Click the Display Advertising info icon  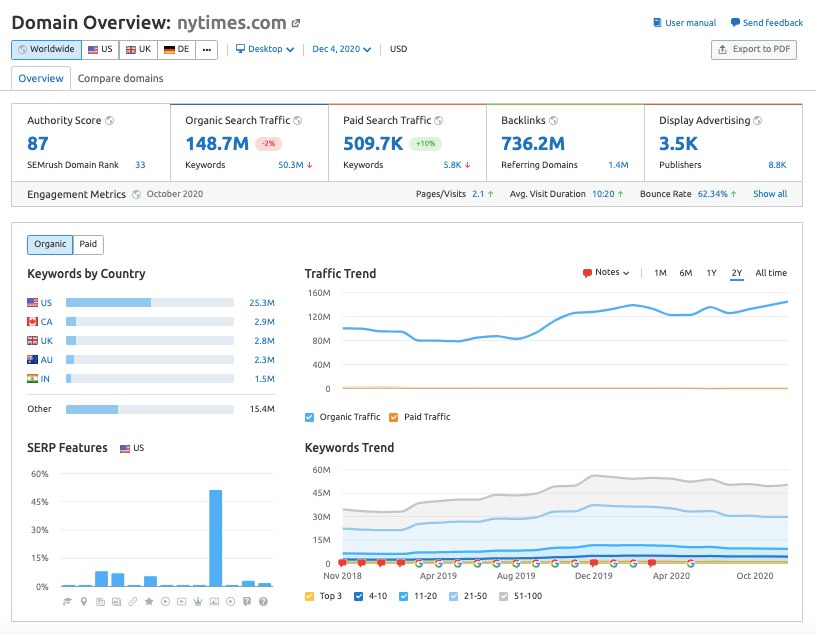(x=758, y=120)
